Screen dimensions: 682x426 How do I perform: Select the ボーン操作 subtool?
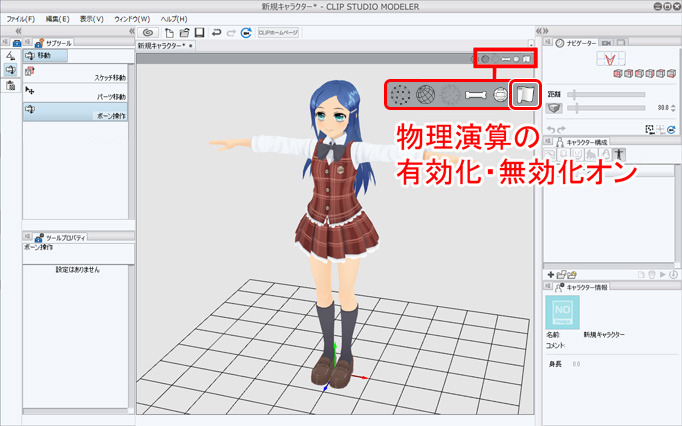pyautogui.click(x=75, y=112)
